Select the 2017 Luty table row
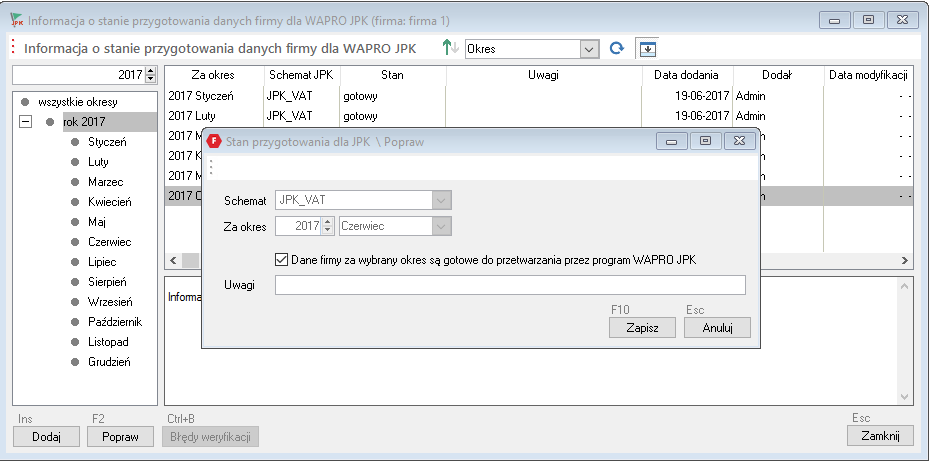The width and height of the screenshot is (929, 462). point(539,116)
